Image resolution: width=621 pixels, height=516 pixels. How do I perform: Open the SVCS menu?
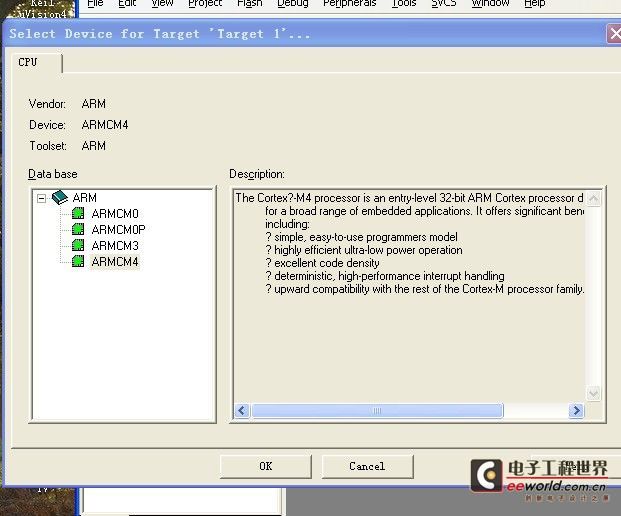click(x=444, y=4)
